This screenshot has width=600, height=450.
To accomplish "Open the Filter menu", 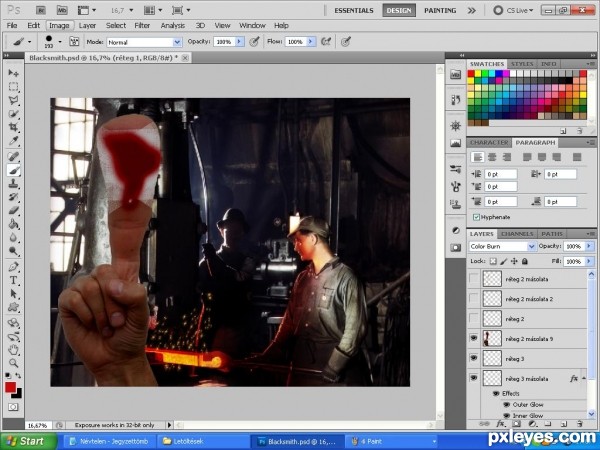I will 142,26.
